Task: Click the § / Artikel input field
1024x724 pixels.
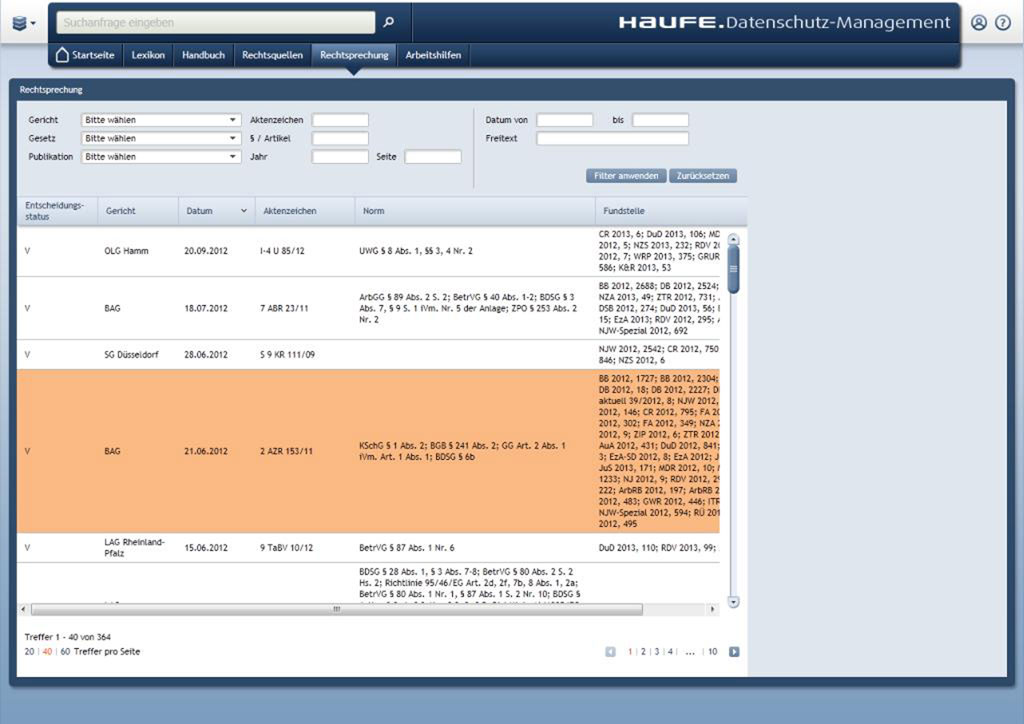Action: [x=340, y=138]
